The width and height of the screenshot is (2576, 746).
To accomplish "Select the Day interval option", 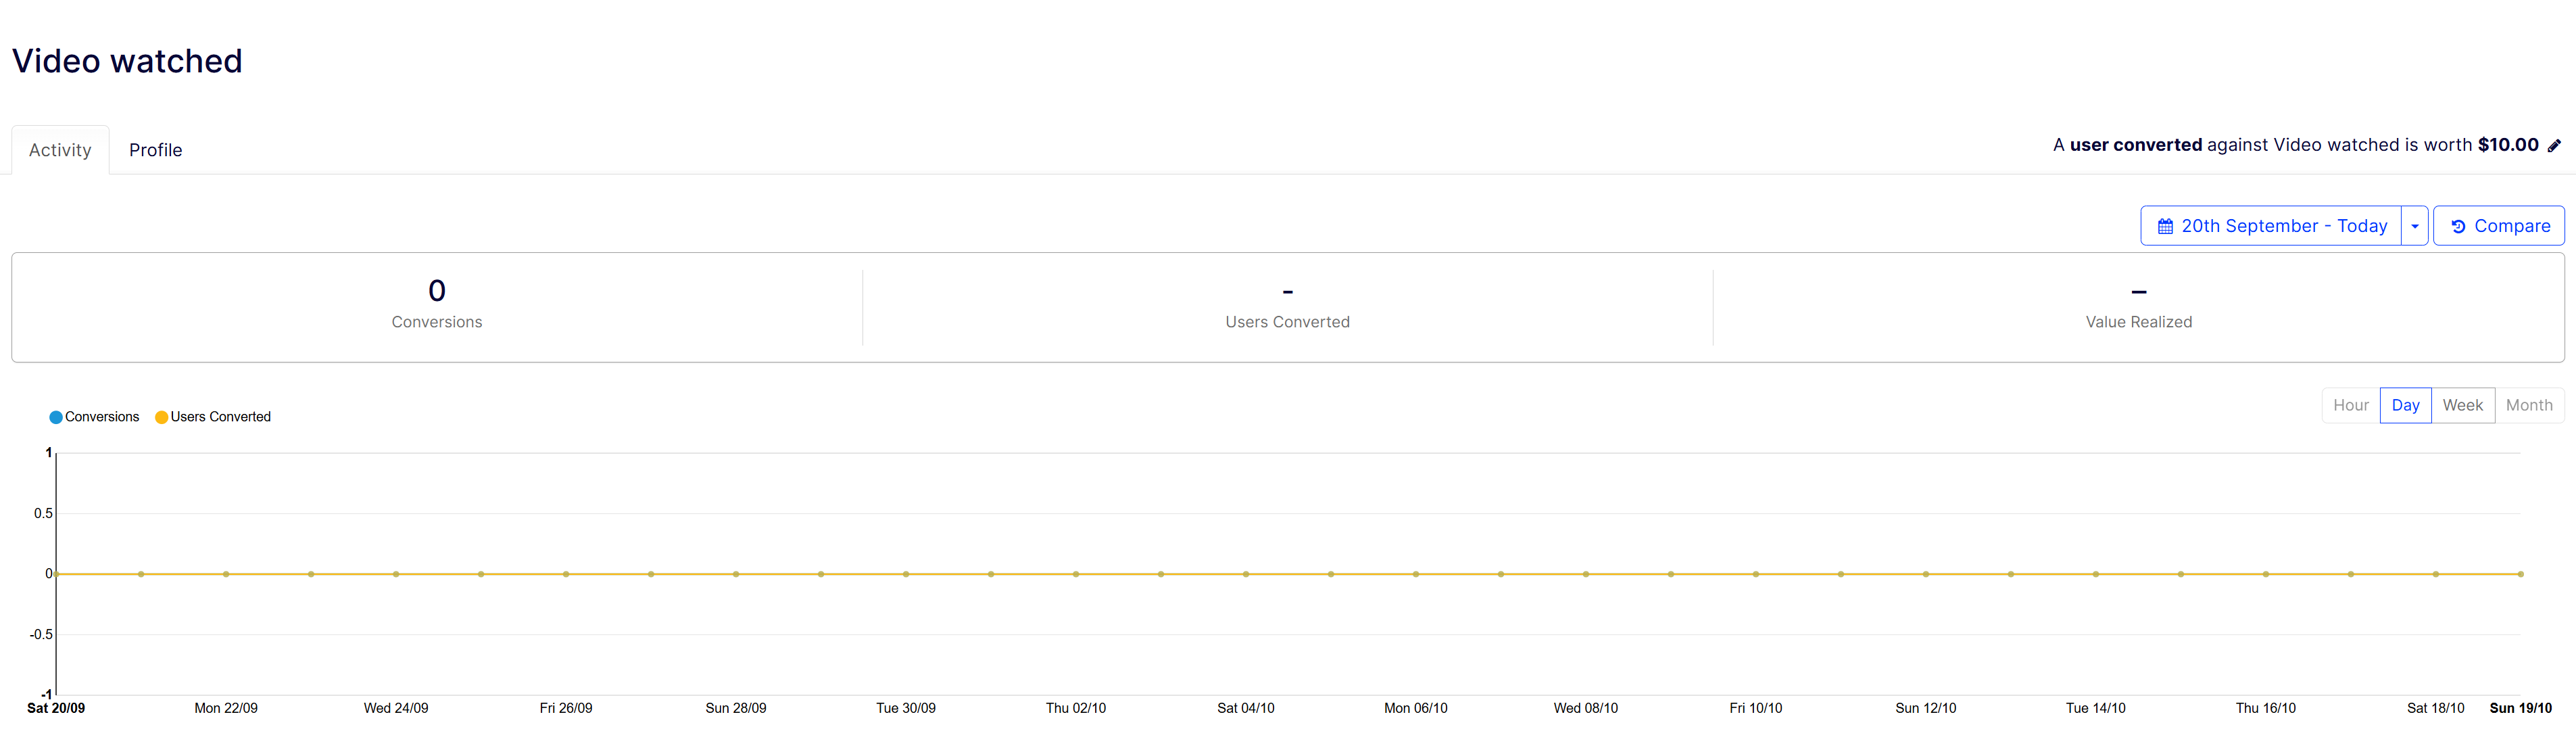I will 2405,406.
